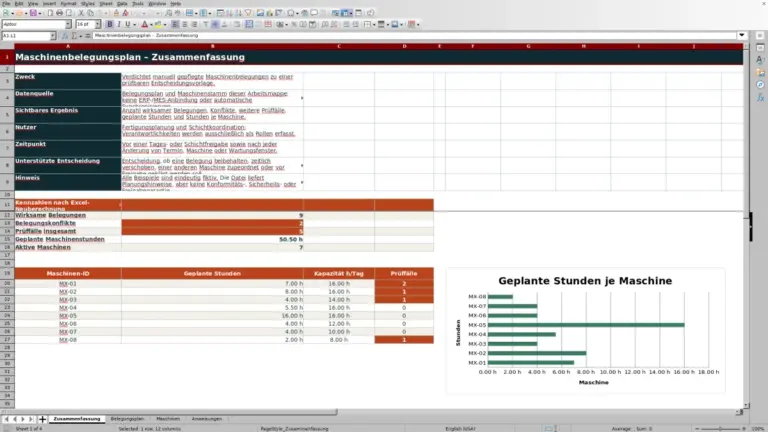
Task: Toggle Wrap Text button
Action: coord(237,24)
